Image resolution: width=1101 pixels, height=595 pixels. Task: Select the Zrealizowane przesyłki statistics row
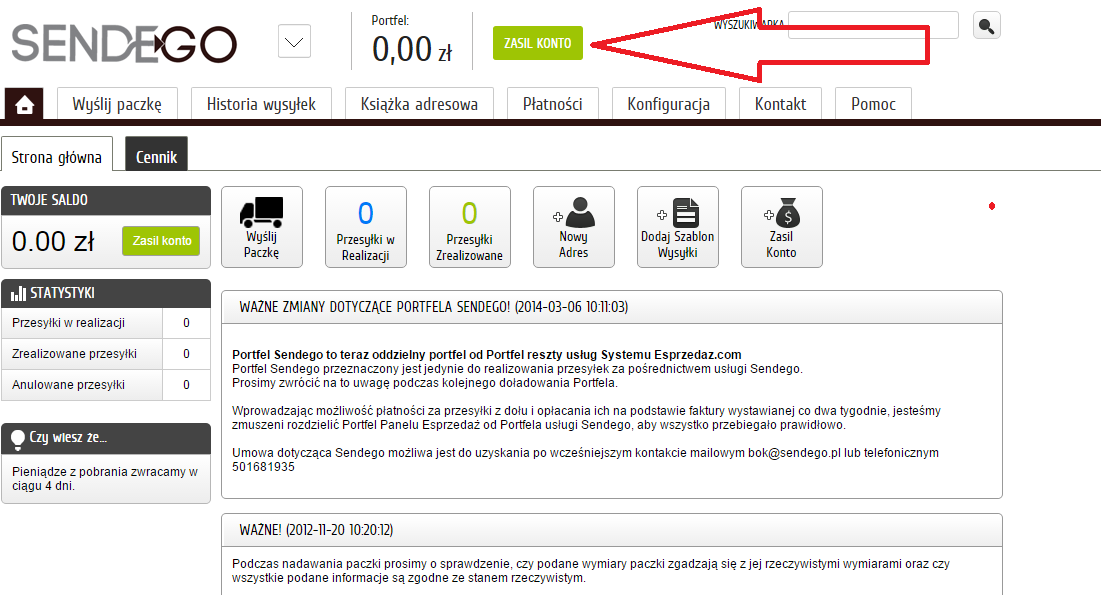[106, 354]
